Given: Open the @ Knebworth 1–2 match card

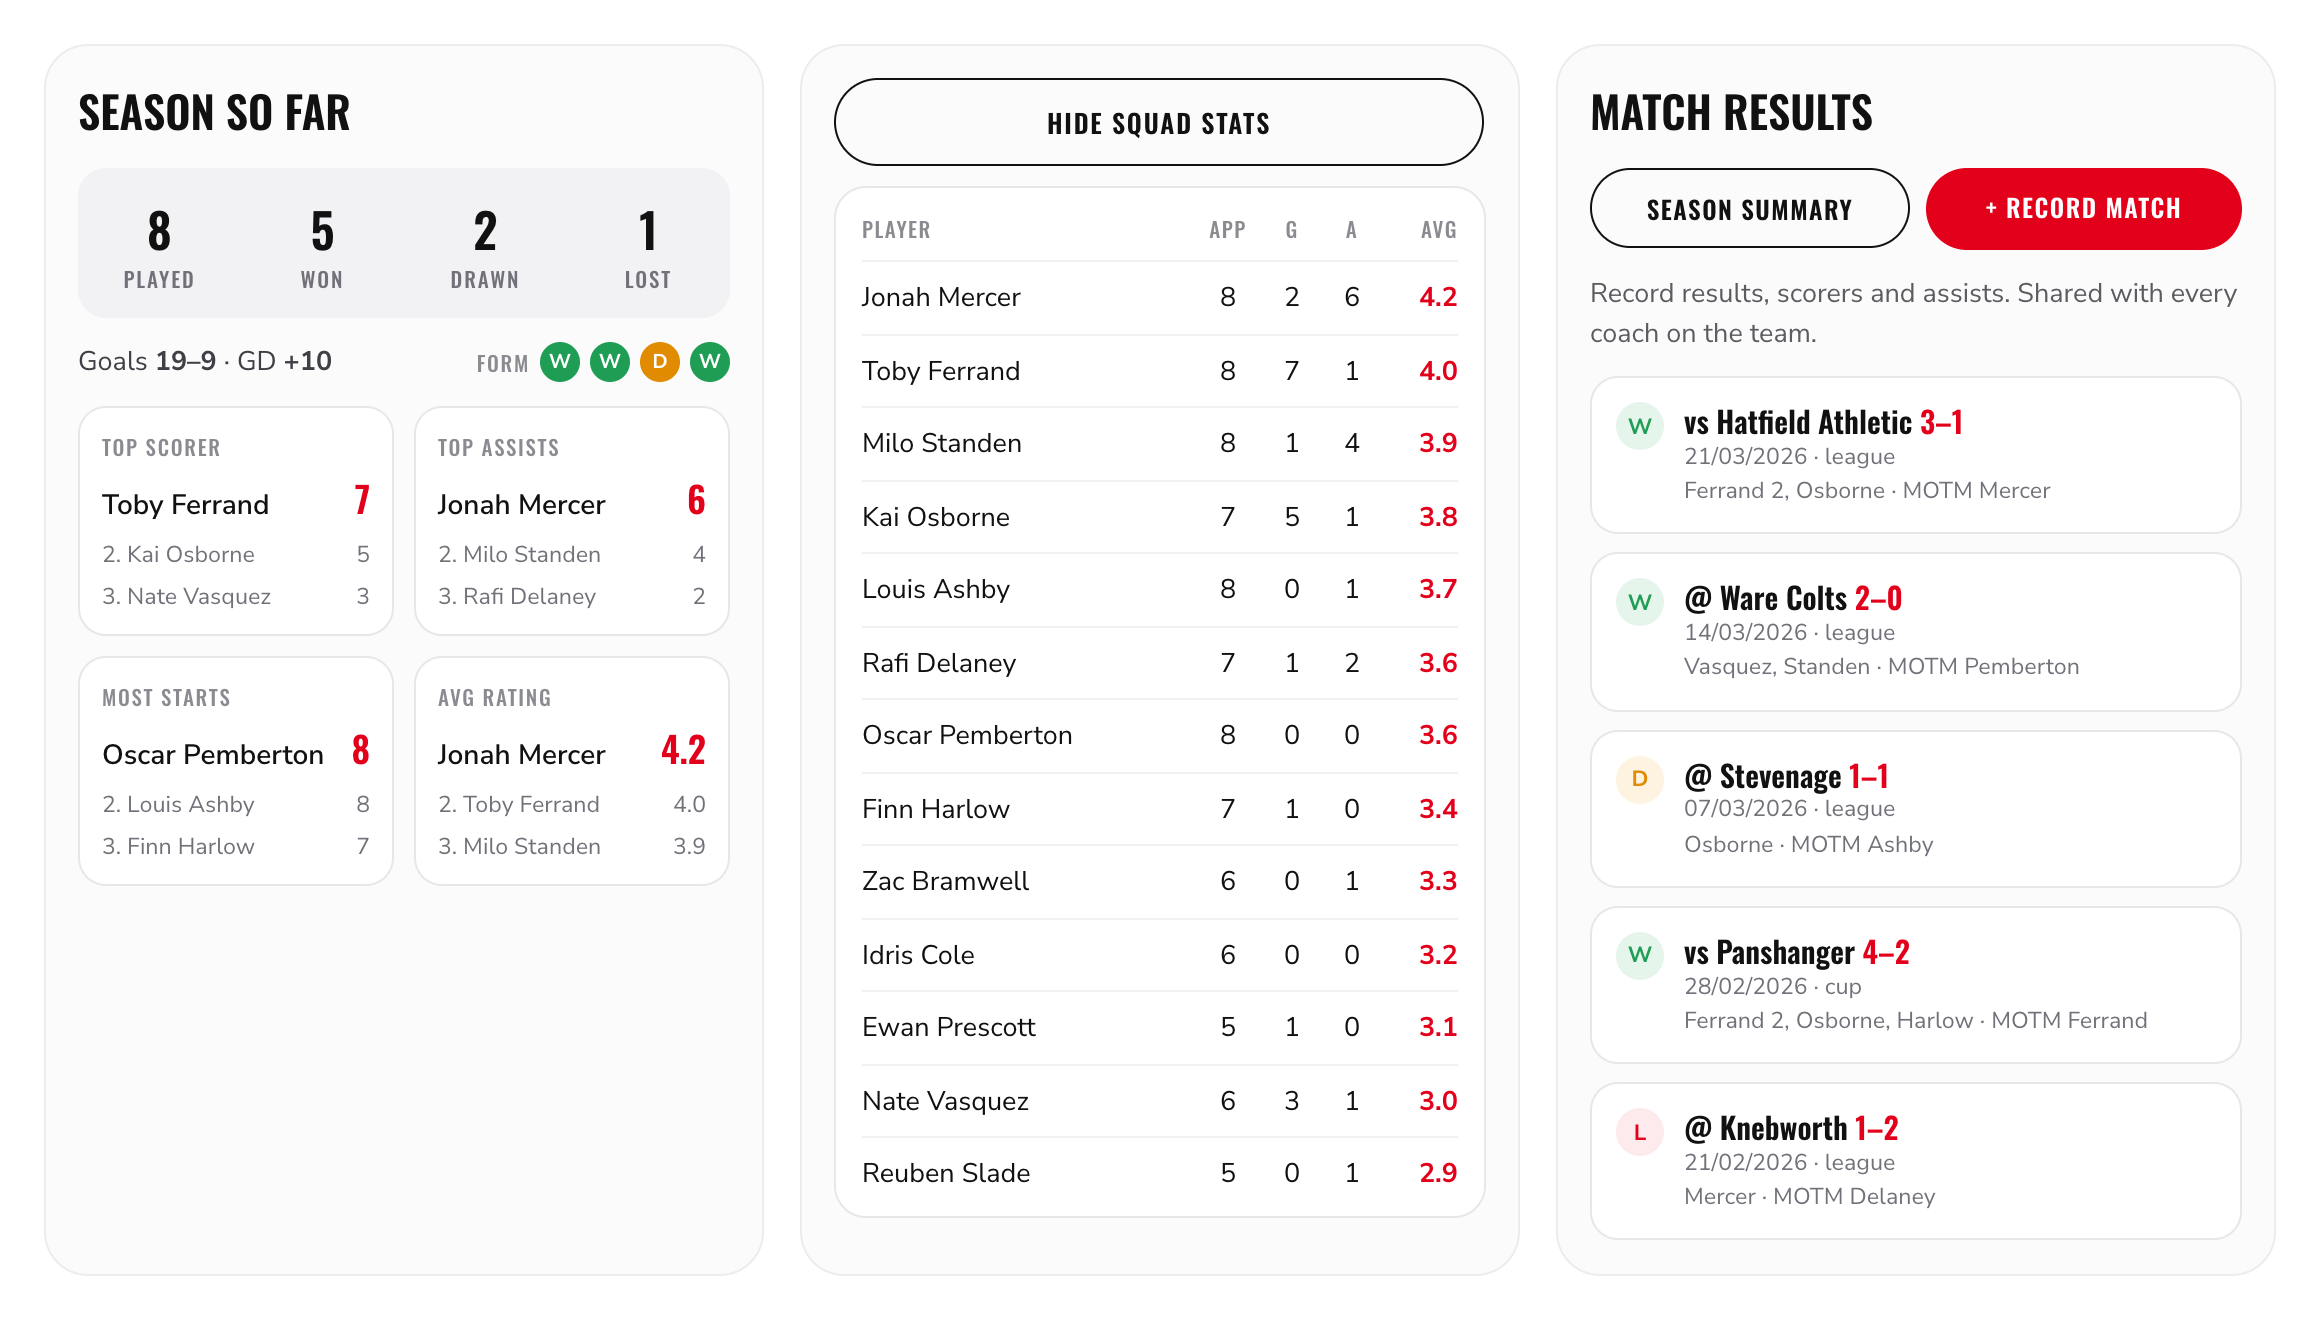Looking at the screenshot, I should (1916, 1161).
